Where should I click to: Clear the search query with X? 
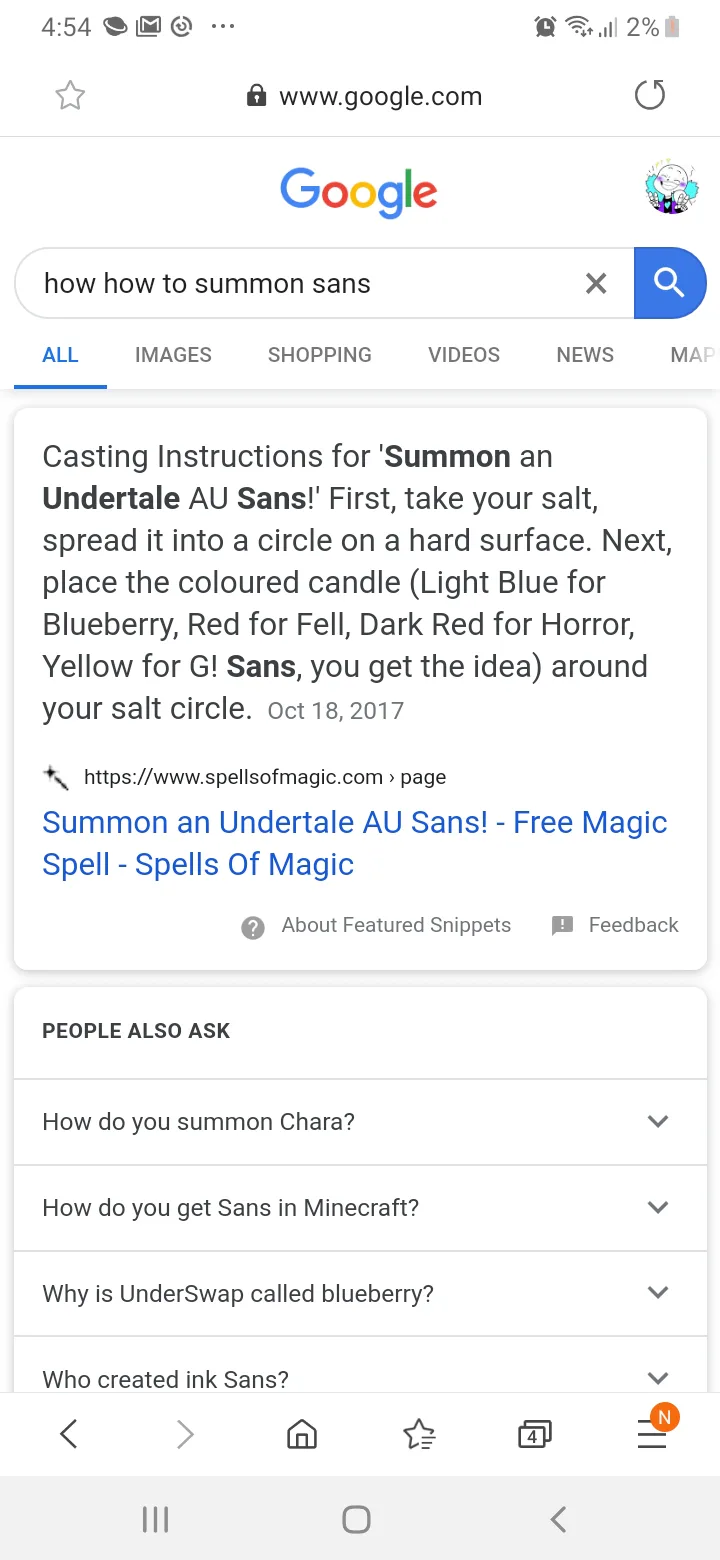coord(596,284)
